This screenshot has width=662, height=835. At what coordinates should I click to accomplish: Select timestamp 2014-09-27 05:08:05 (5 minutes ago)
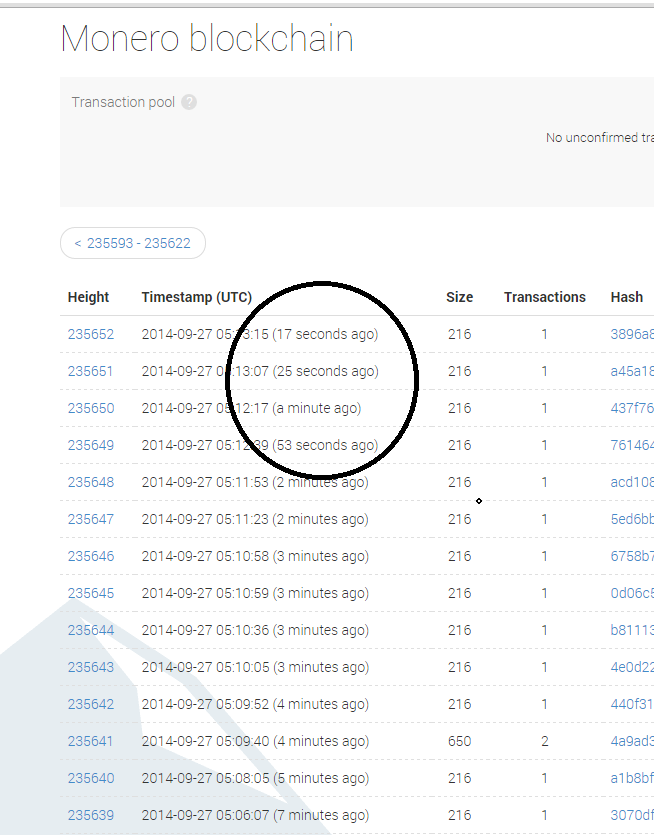[255, 779]
